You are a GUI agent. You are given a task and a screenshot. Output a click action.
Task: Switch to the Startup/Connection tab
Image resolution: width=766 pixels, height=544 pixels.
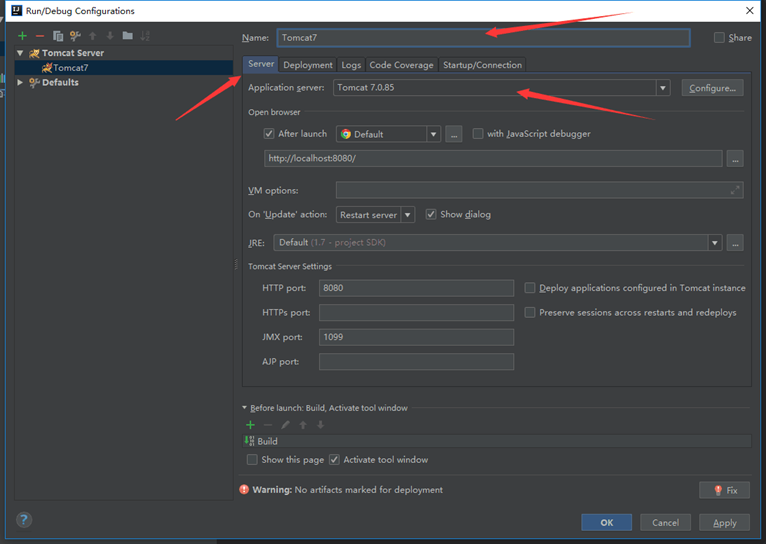482,65
